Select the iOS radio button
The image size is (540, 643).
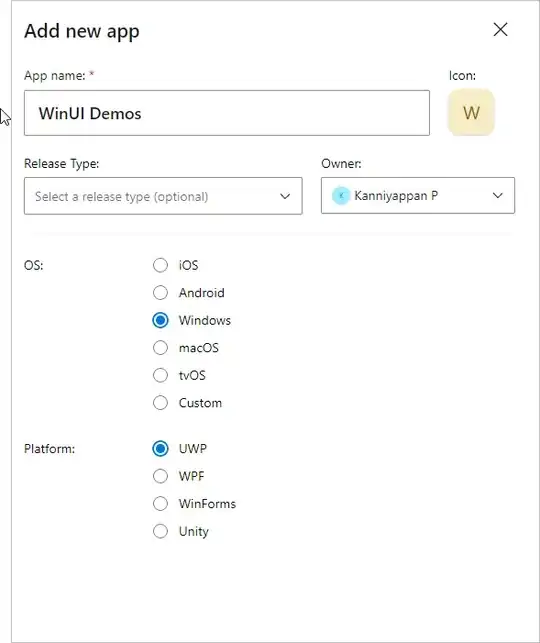pyautogui.click(x=160, y=265)
